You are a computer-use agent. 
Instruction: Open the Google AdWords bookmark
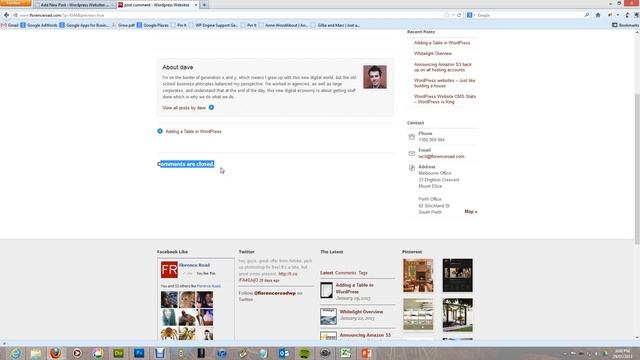[x=39, y=25]
